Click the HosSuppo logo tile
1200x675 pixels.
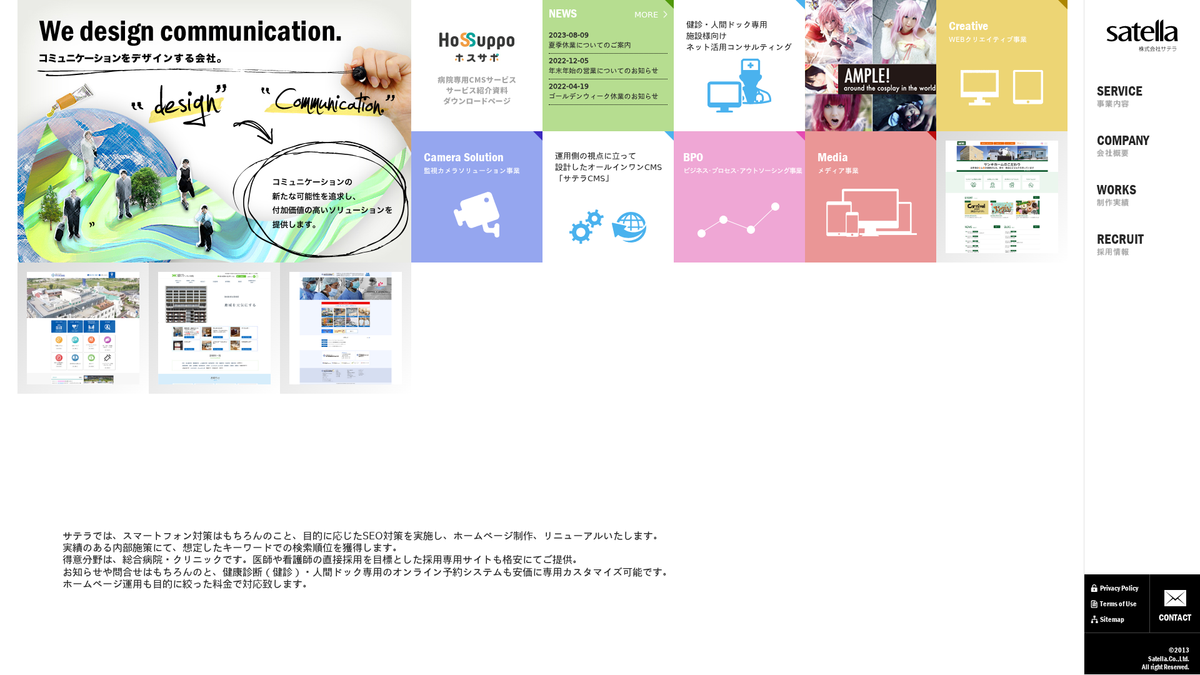click(x=477, y=65)
